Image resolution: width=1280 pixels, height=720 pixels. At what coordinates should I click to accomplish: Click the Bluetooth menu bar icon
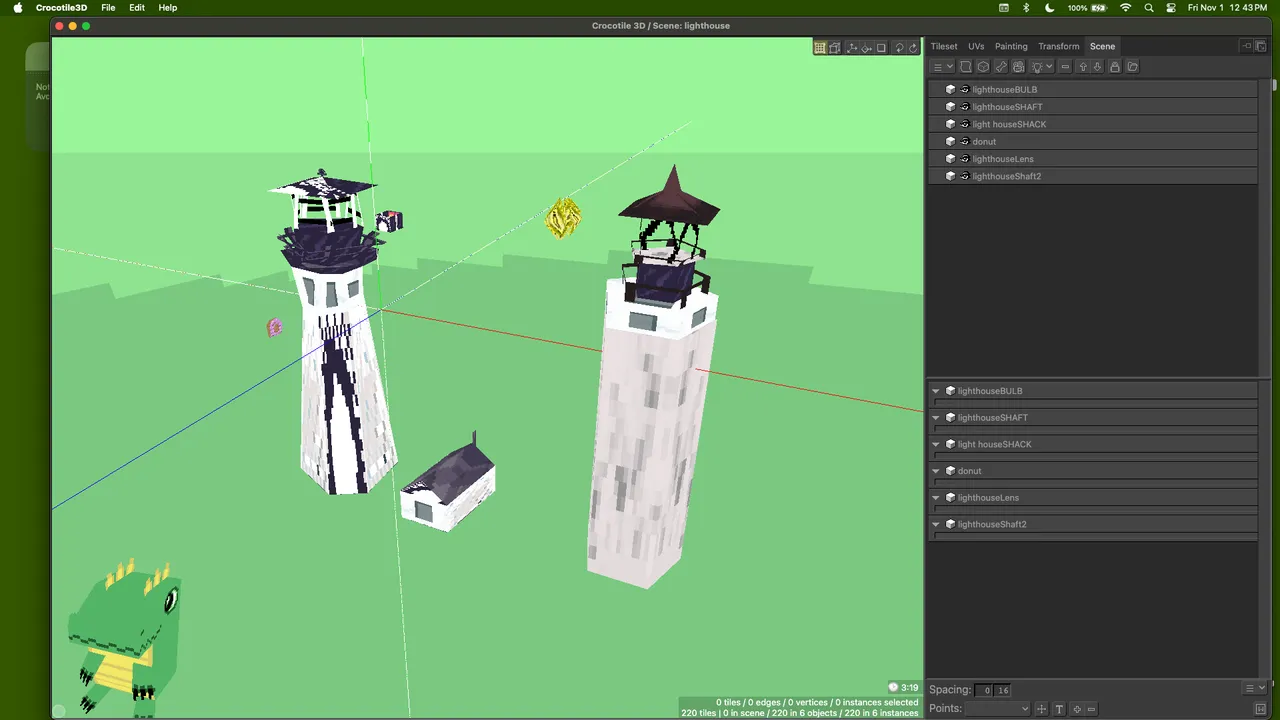[1026, 7]
